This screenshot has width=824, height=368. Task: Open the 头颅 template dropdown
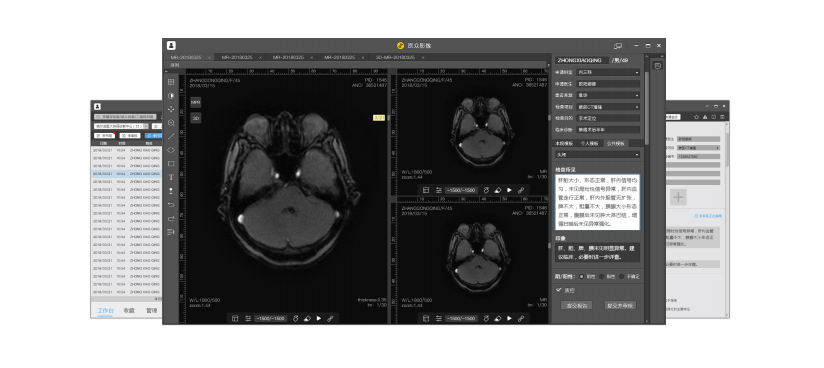pos(598,155)
